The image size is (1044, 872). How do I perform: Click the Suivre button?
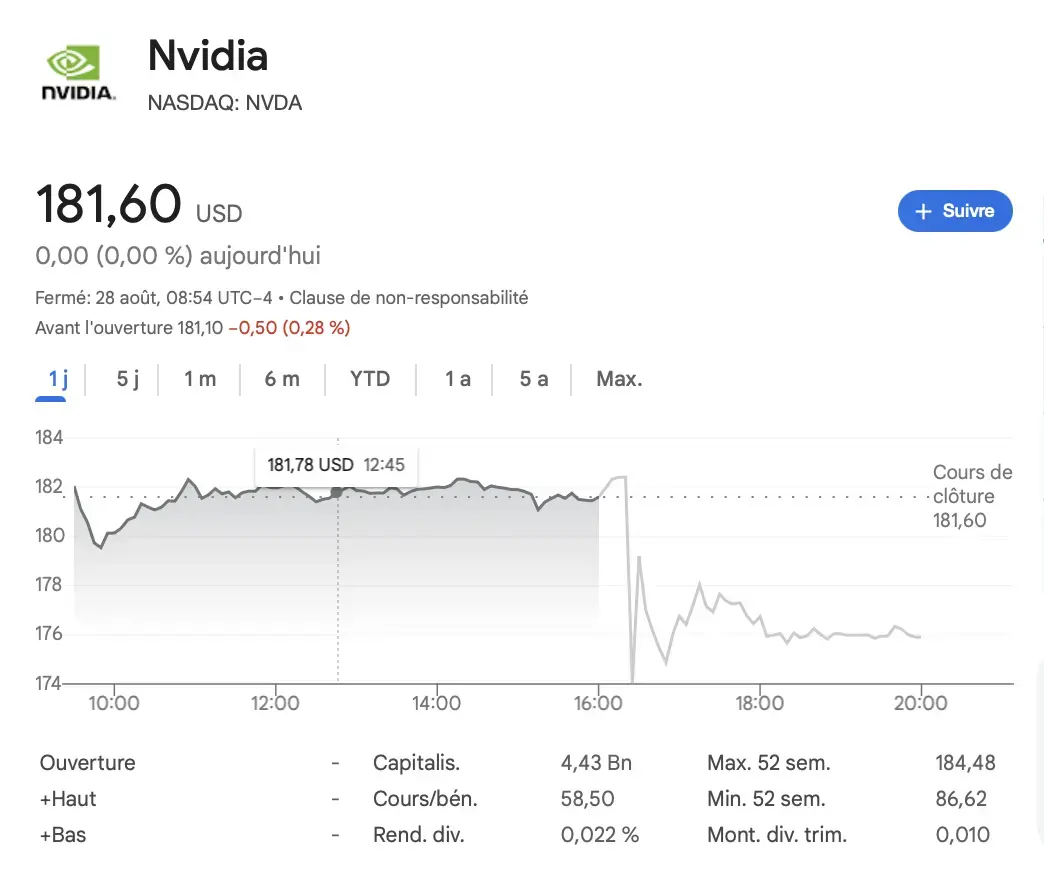click(x=955, y=211)
